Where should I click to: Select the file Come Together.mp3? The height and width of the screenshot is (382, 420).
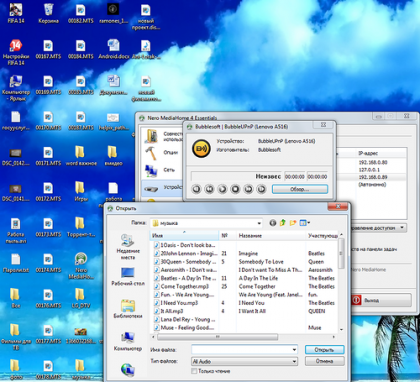181,286
